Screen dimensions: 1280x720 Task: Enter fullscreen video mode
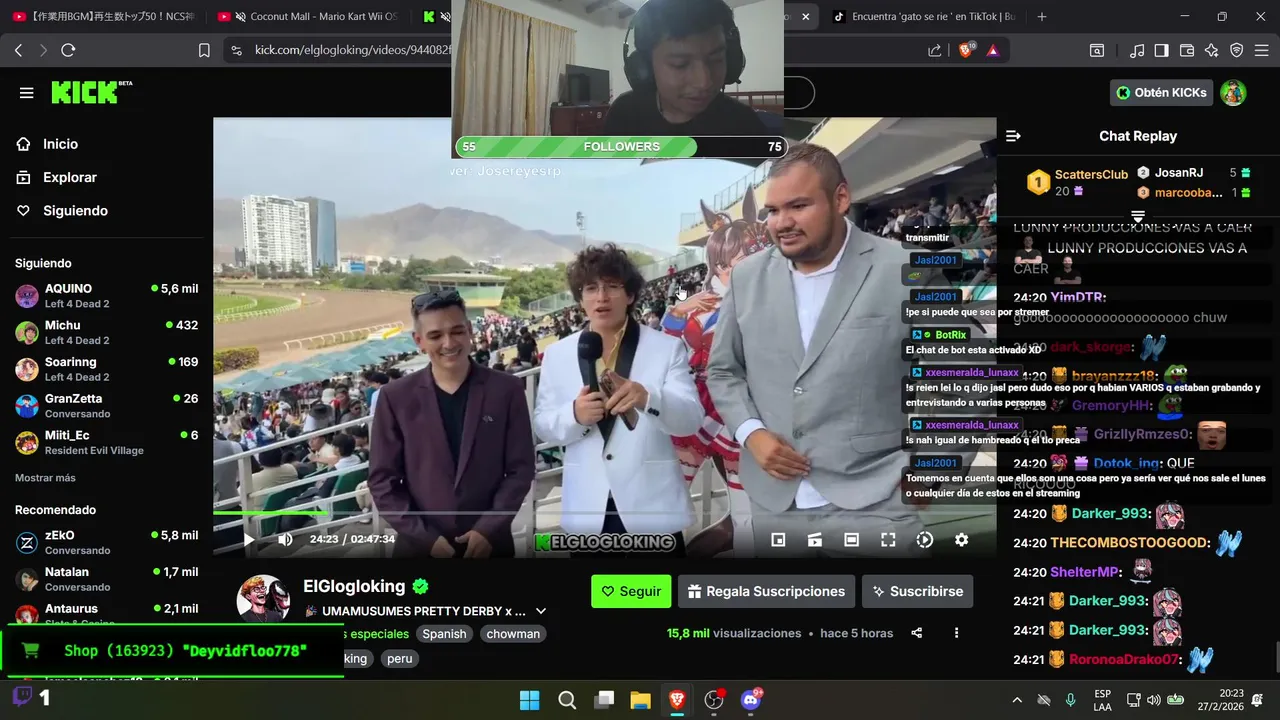888,540
